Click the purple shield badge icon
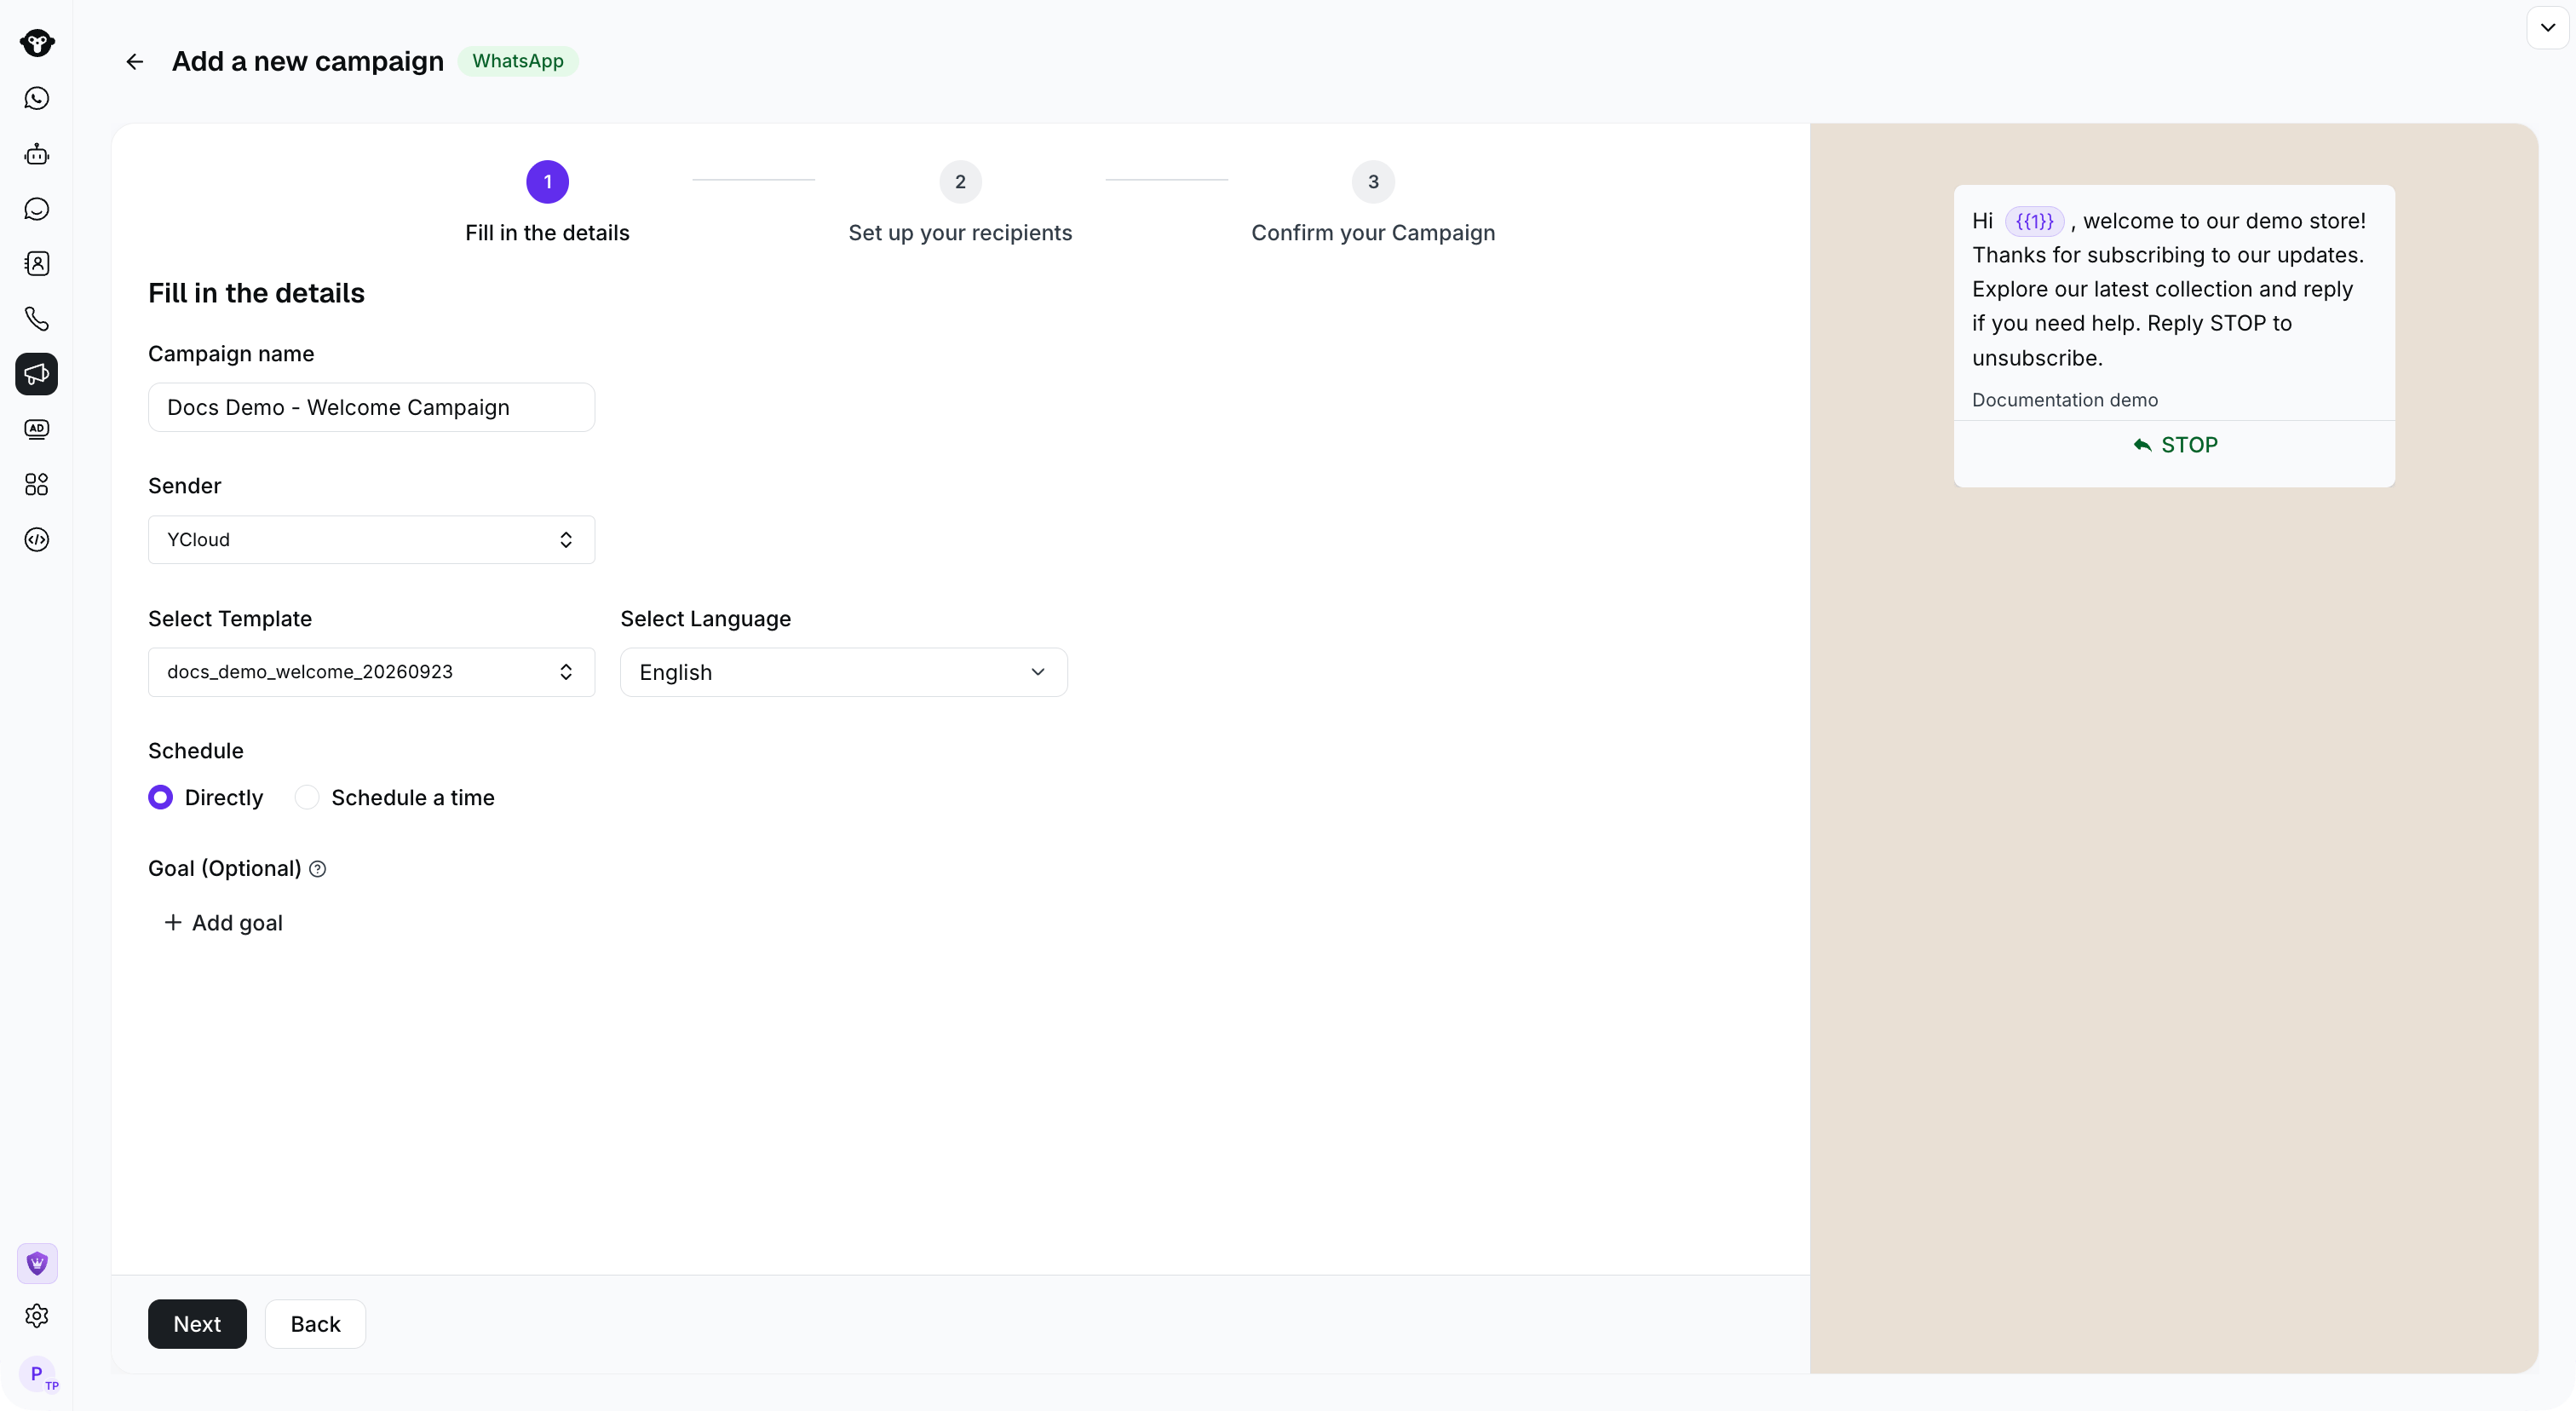This screenshot has width=2576, height=1411. pyautogui.click(x=37, y=1263)
